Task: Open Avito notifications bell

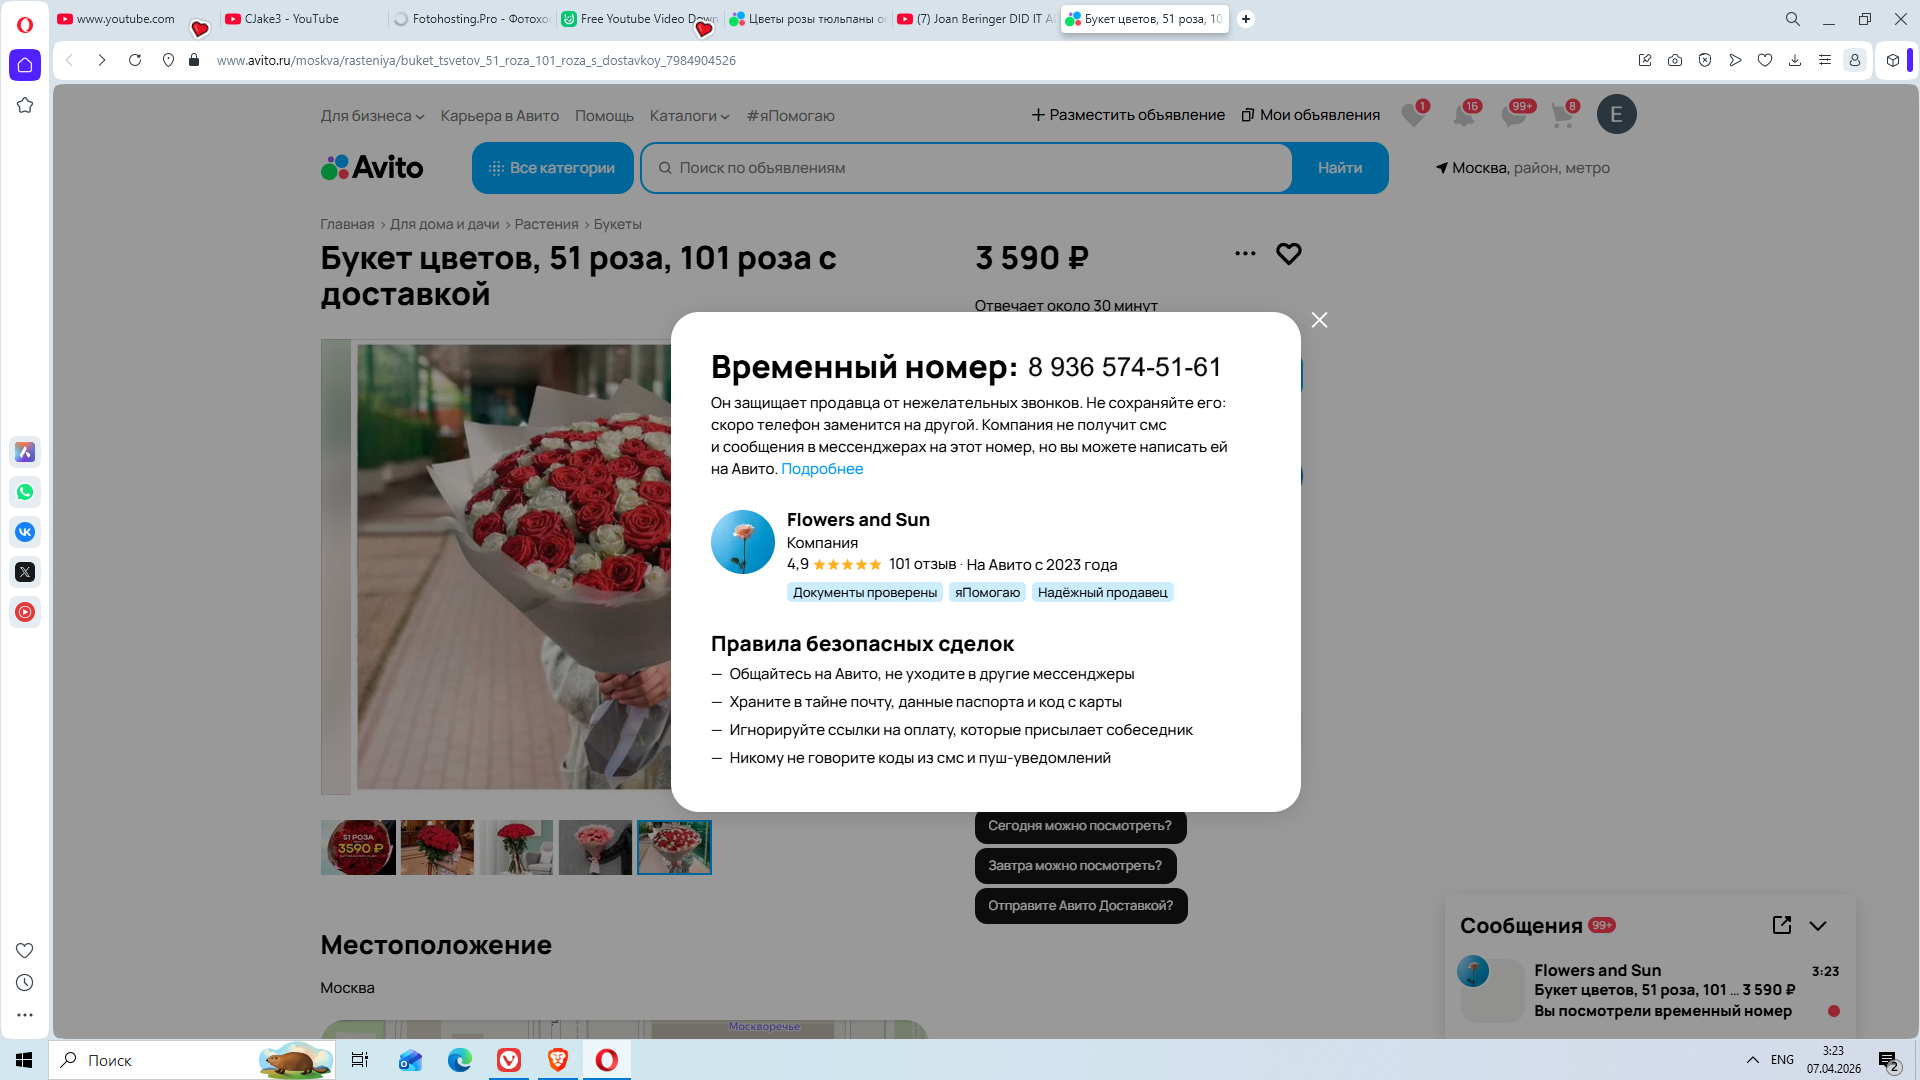Action: (x=1464, y=115)
